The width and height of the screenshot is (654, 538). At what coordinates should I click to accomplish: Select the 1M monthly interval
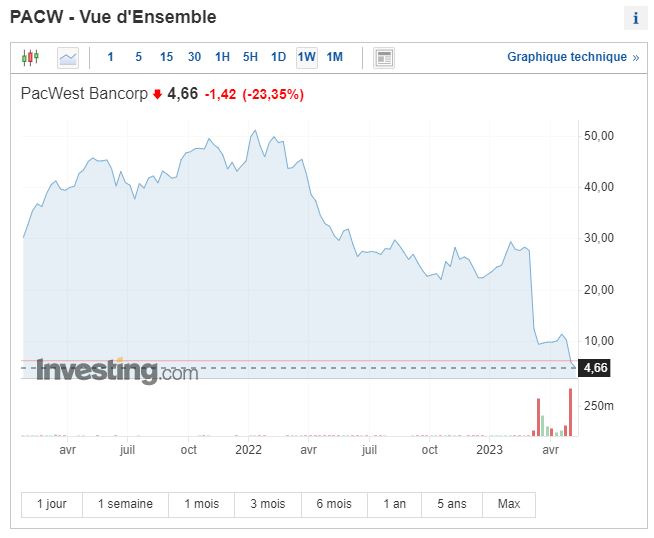tap(335, 57)
